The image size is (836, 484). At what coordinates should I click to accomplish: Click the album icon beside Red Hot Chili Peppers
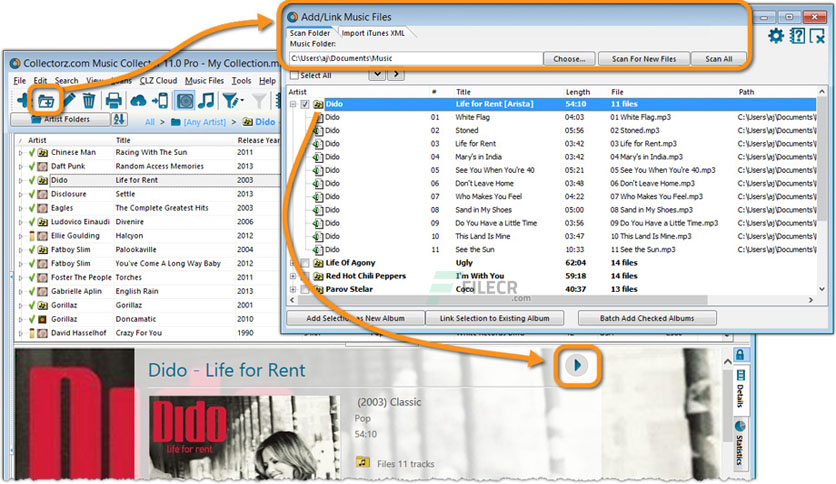318,276
